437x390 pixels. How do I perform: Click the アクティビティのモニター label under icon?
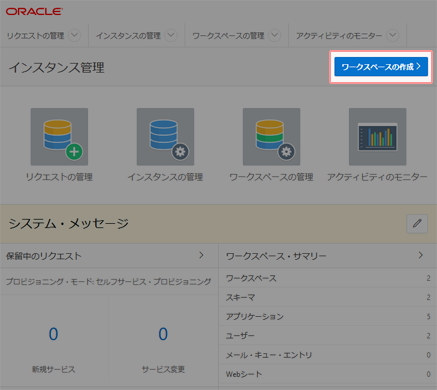click(377, 177)
